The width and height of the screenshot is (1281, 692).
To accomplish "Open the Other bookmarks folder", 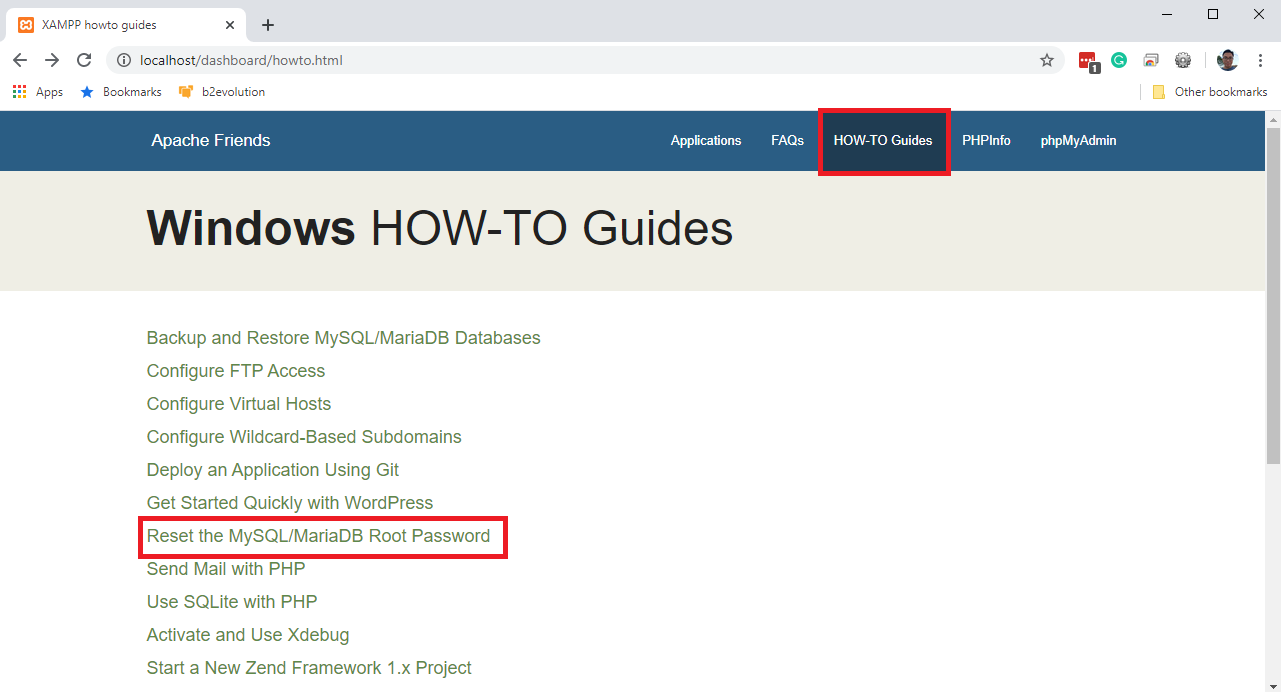I will (x=1209, y=92).
